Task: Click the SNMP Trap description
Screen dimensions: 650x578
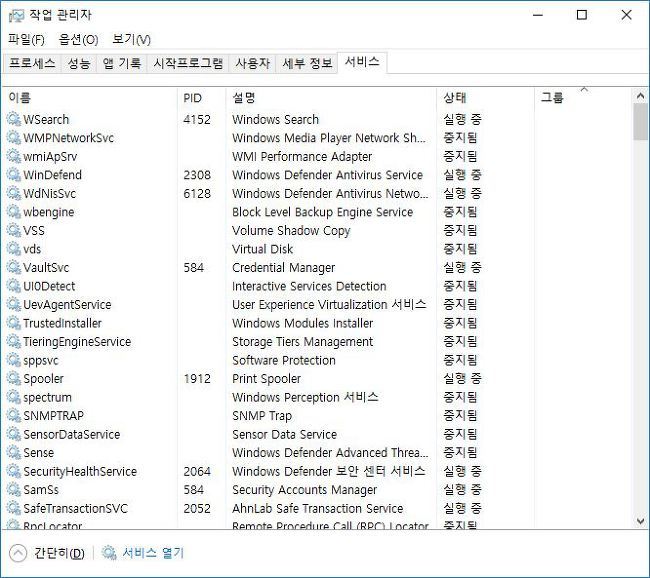Action: point(262,416)
